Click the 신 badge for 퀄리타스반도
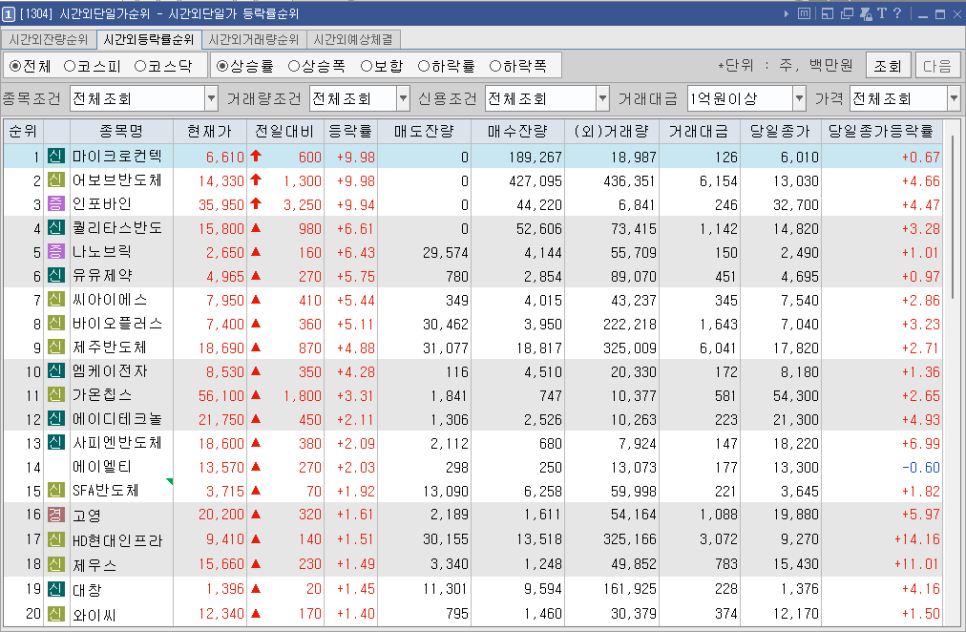Screen dimensions: 966x632 point(56,227)
